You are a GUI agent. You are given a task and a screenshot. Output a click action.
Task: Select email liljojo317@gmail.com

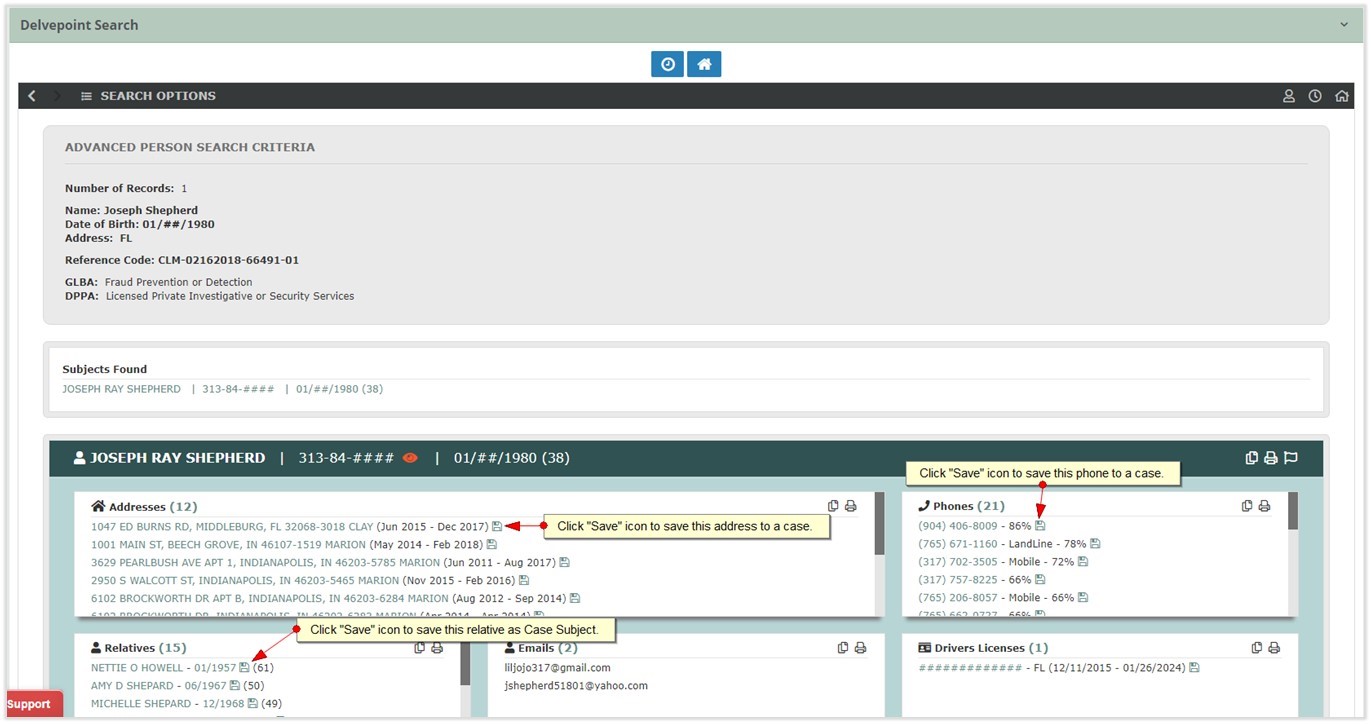[x=558, y=668]
